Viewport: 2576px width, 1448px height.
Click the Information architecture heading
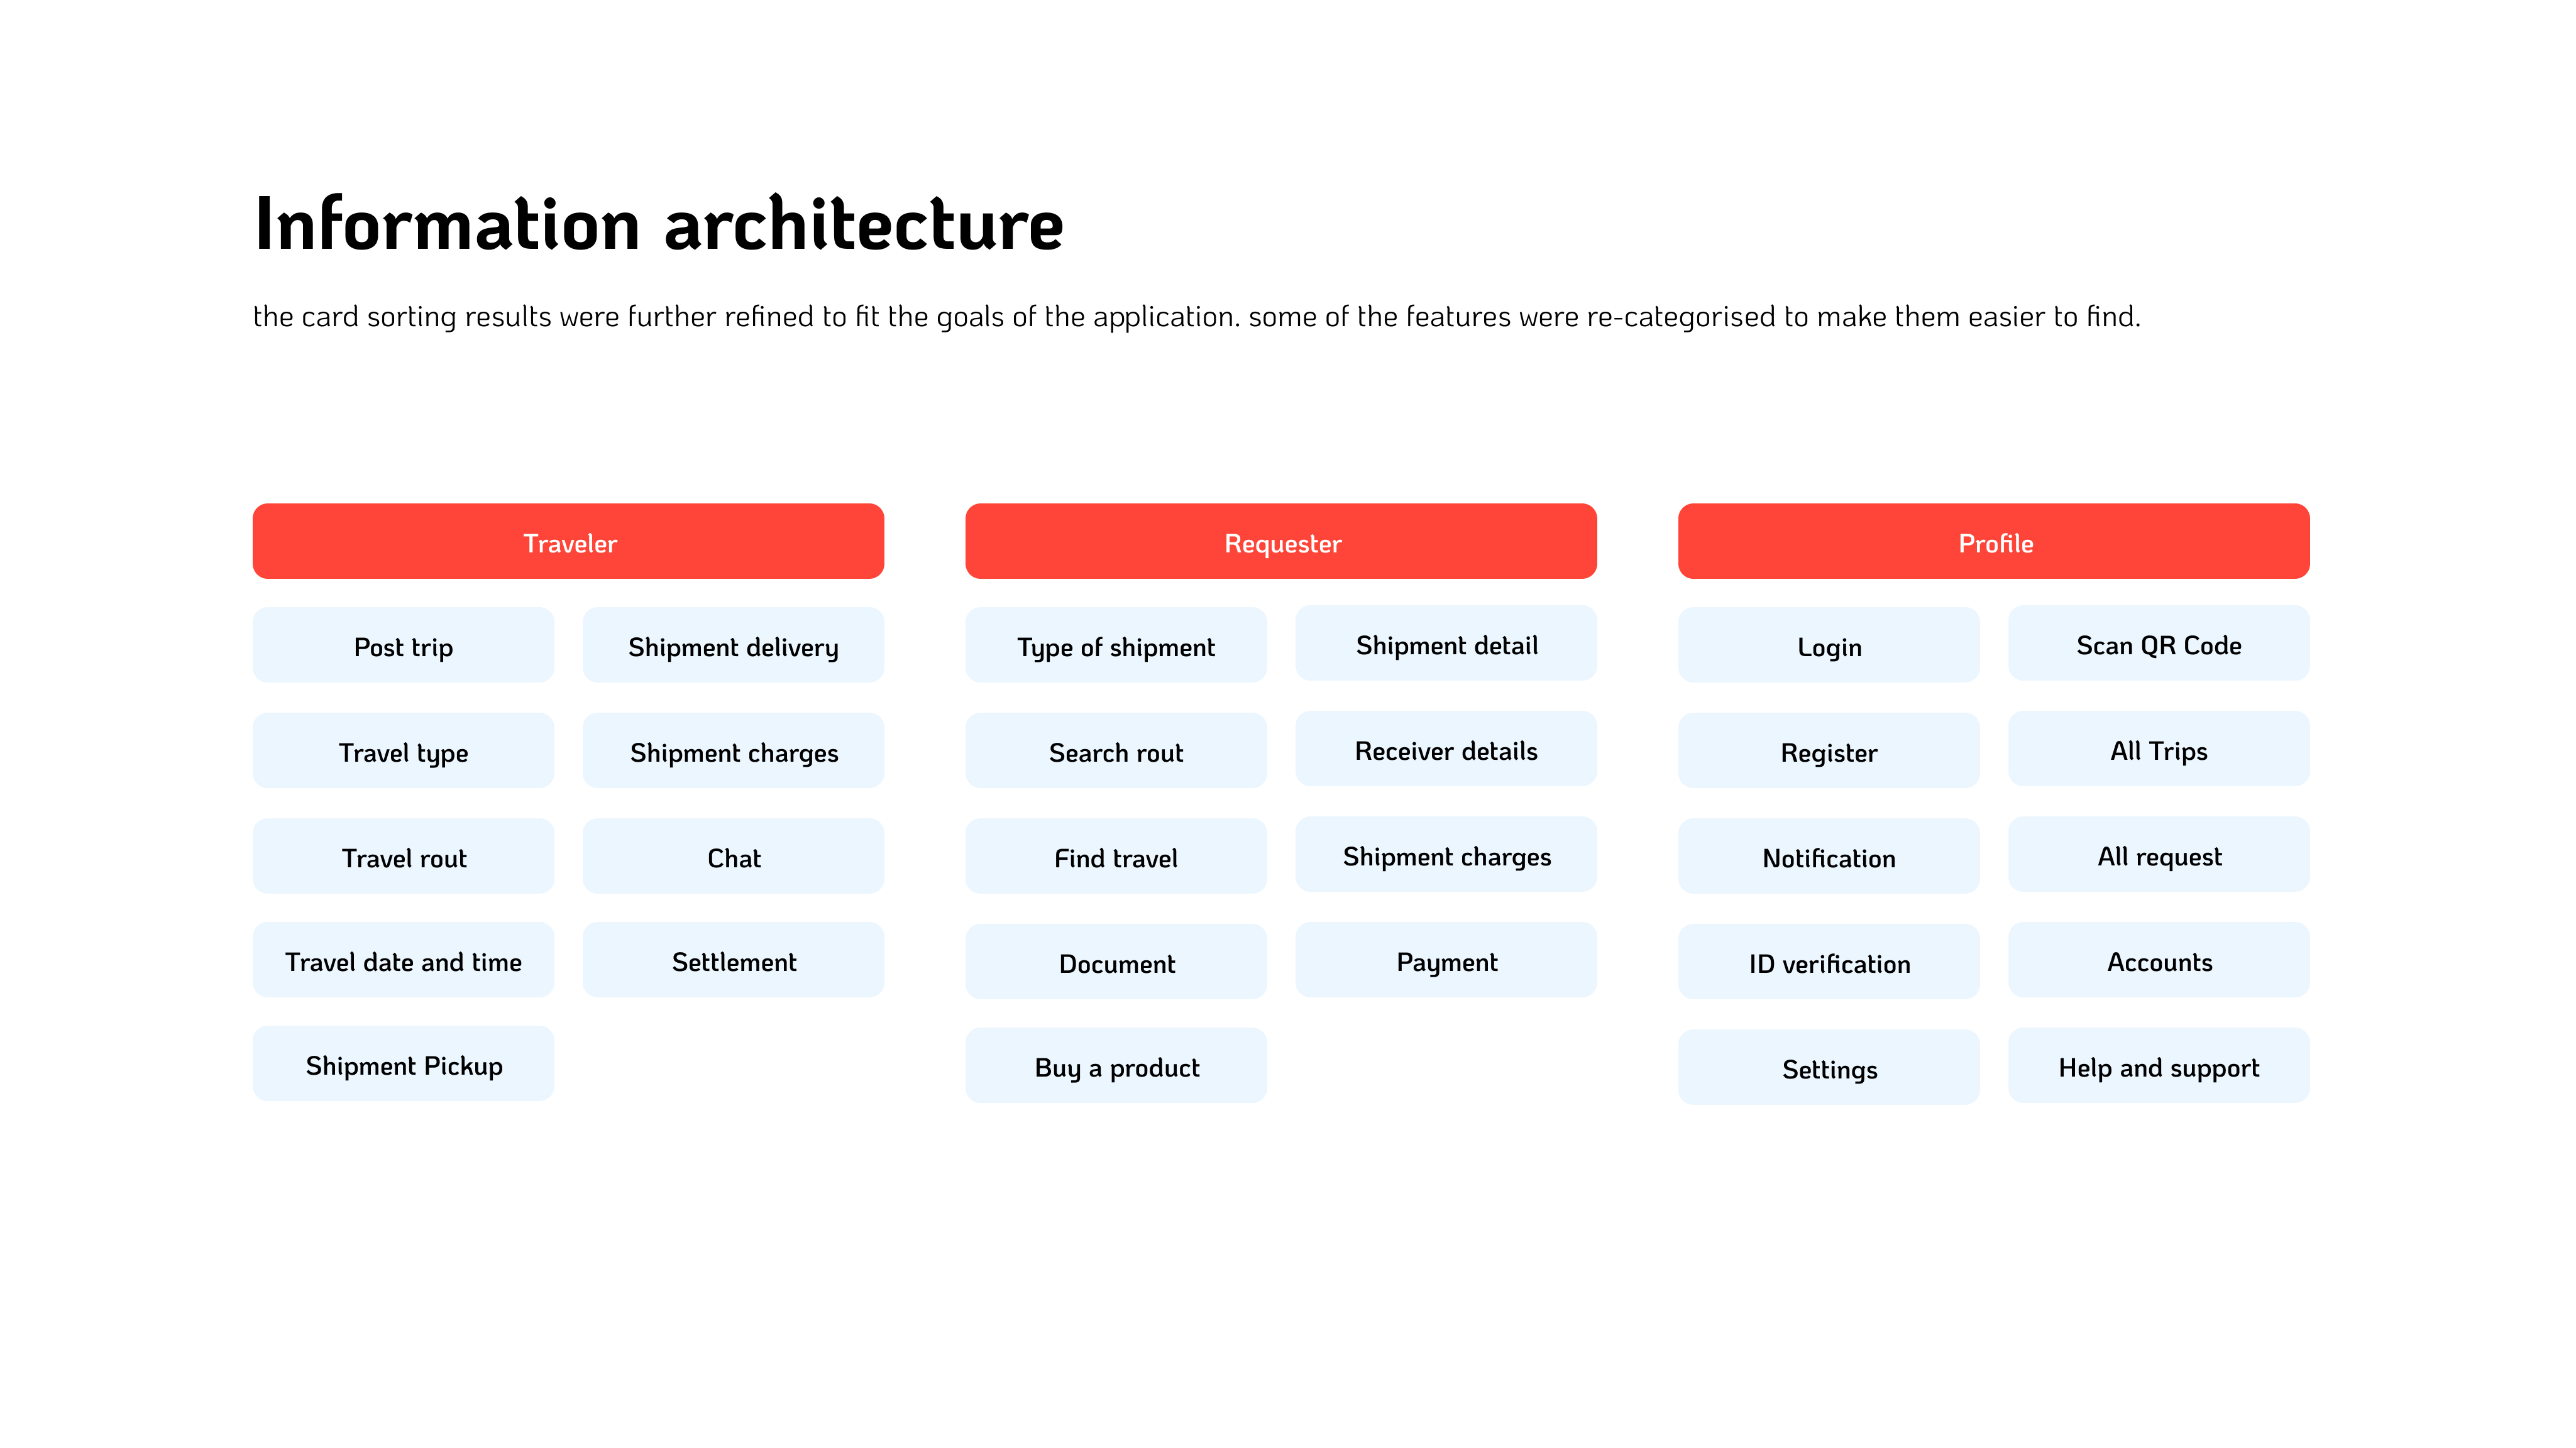pyautogui.click(x=659, y=223)
